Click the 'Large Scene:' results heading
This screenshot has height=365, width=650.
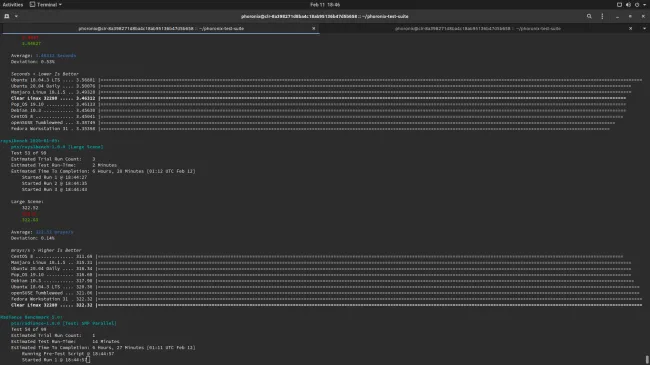point(27,202)
